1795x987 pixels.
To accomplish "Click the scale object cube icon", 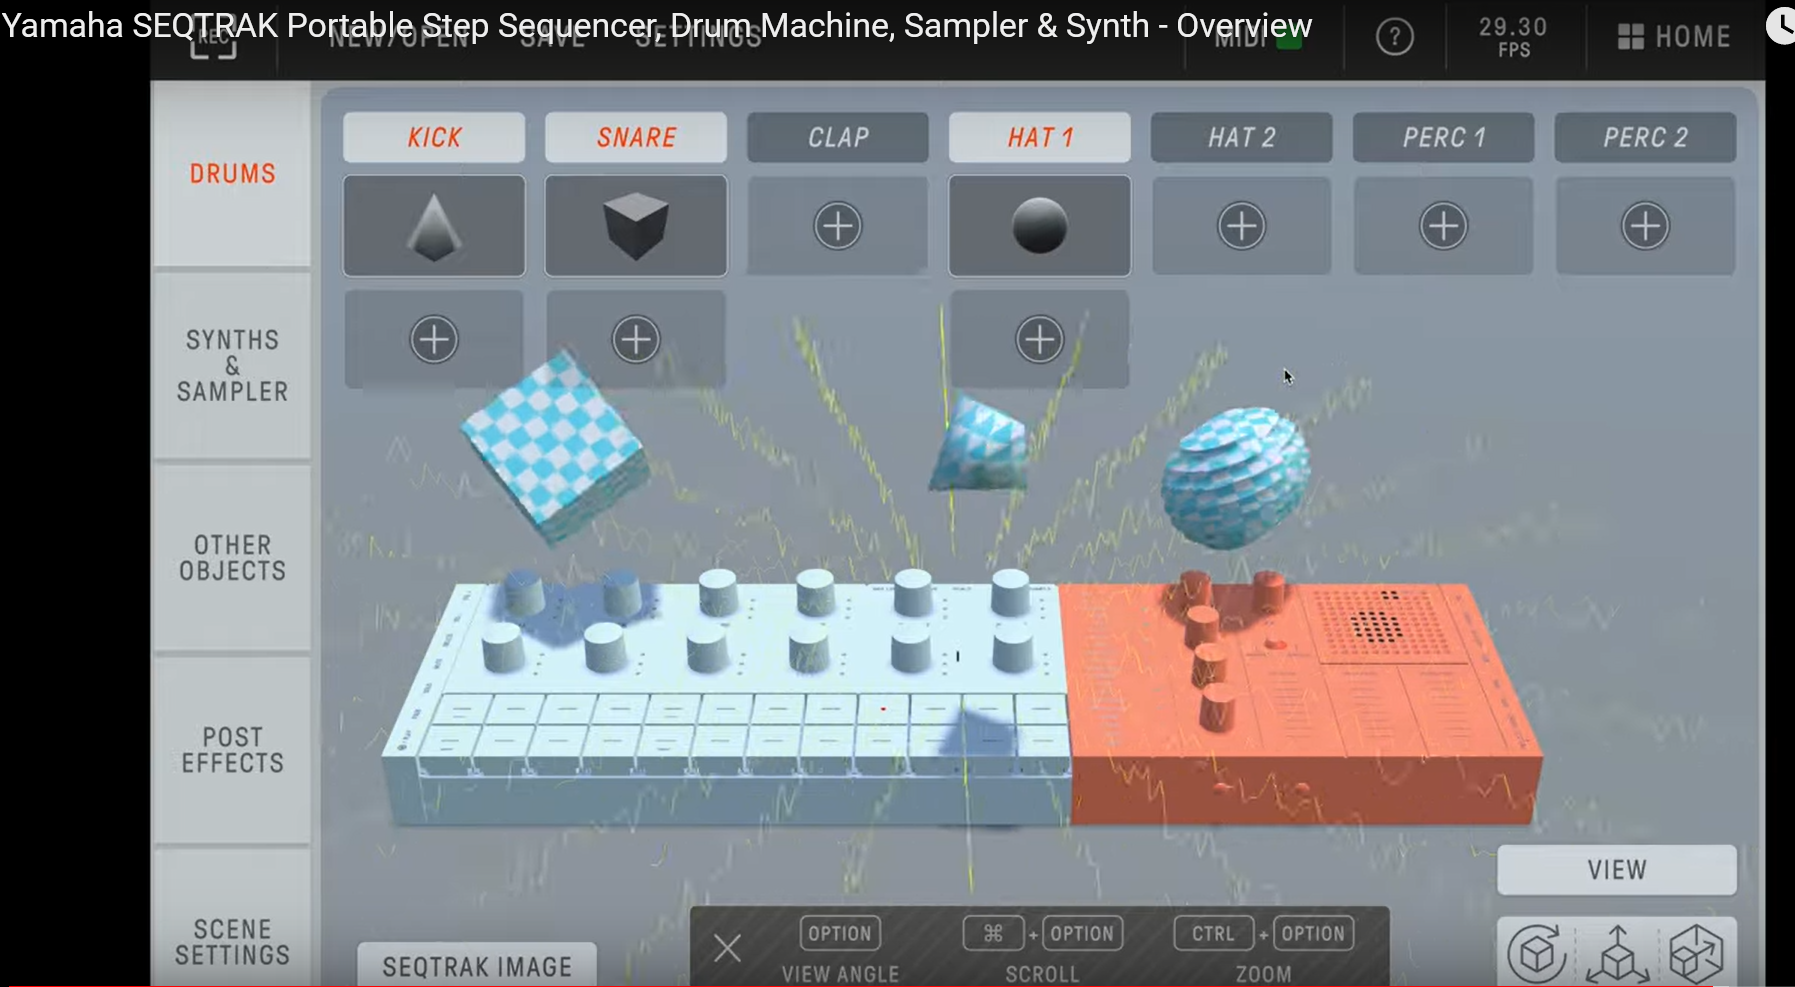I will 1696,953.
